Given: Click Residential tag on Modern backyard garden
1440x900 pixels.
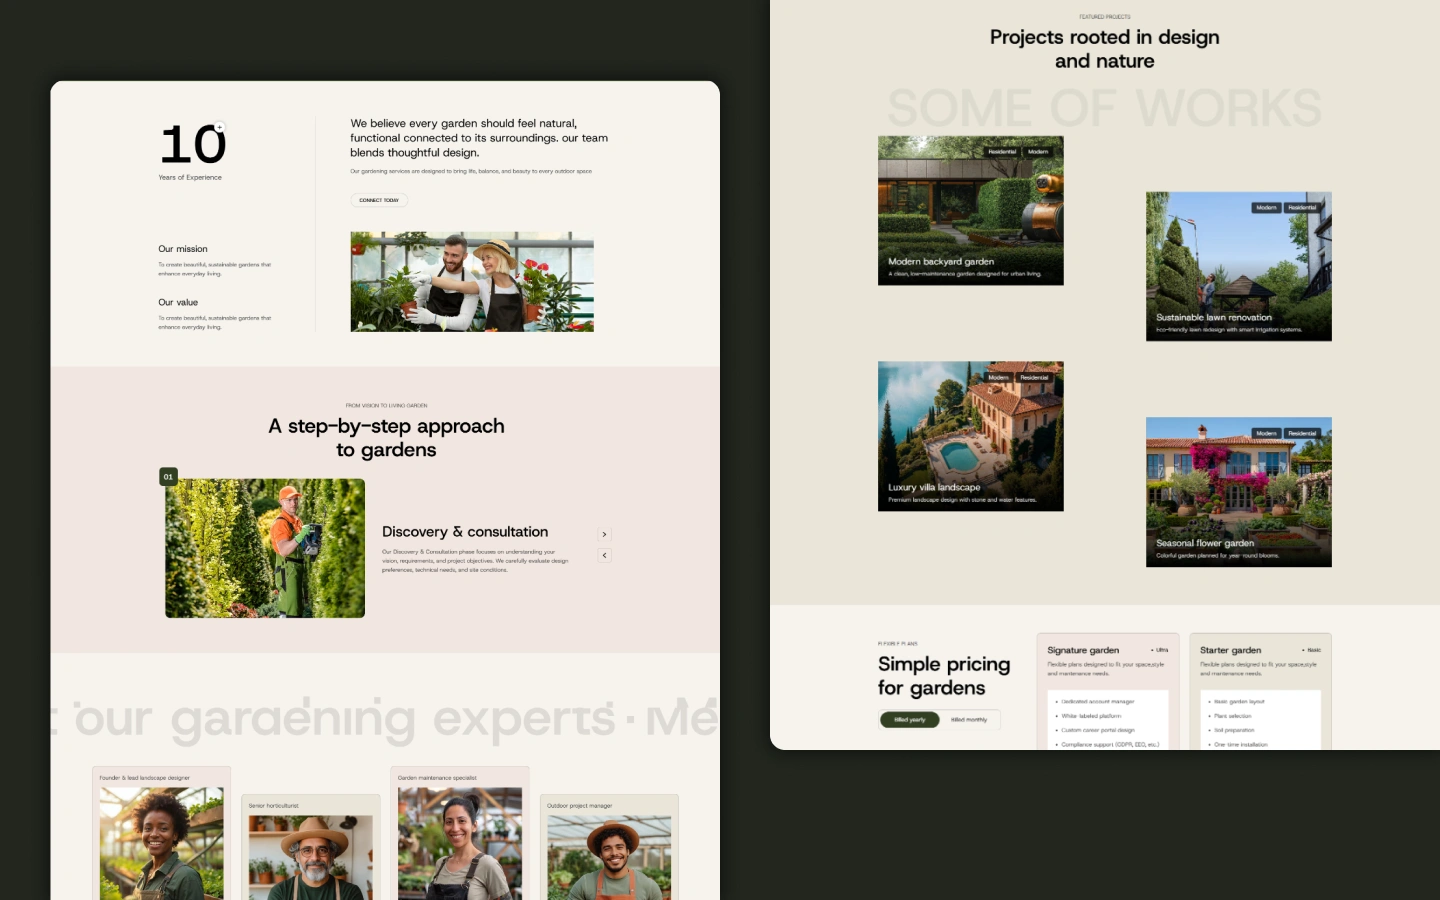Looking at the screenshot, I should [x=1001, y=152].
